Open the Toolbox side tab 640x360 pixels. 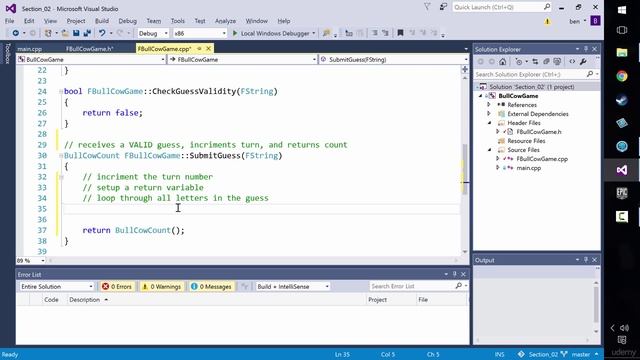tap(7, 53)
